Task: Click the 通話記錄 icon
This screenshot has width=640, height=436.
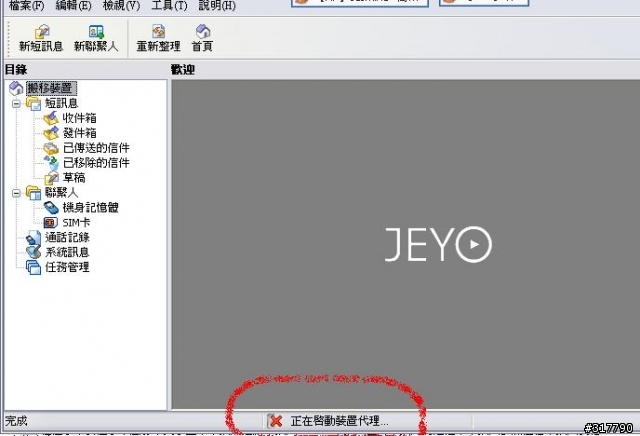Action: coord(34,238)
